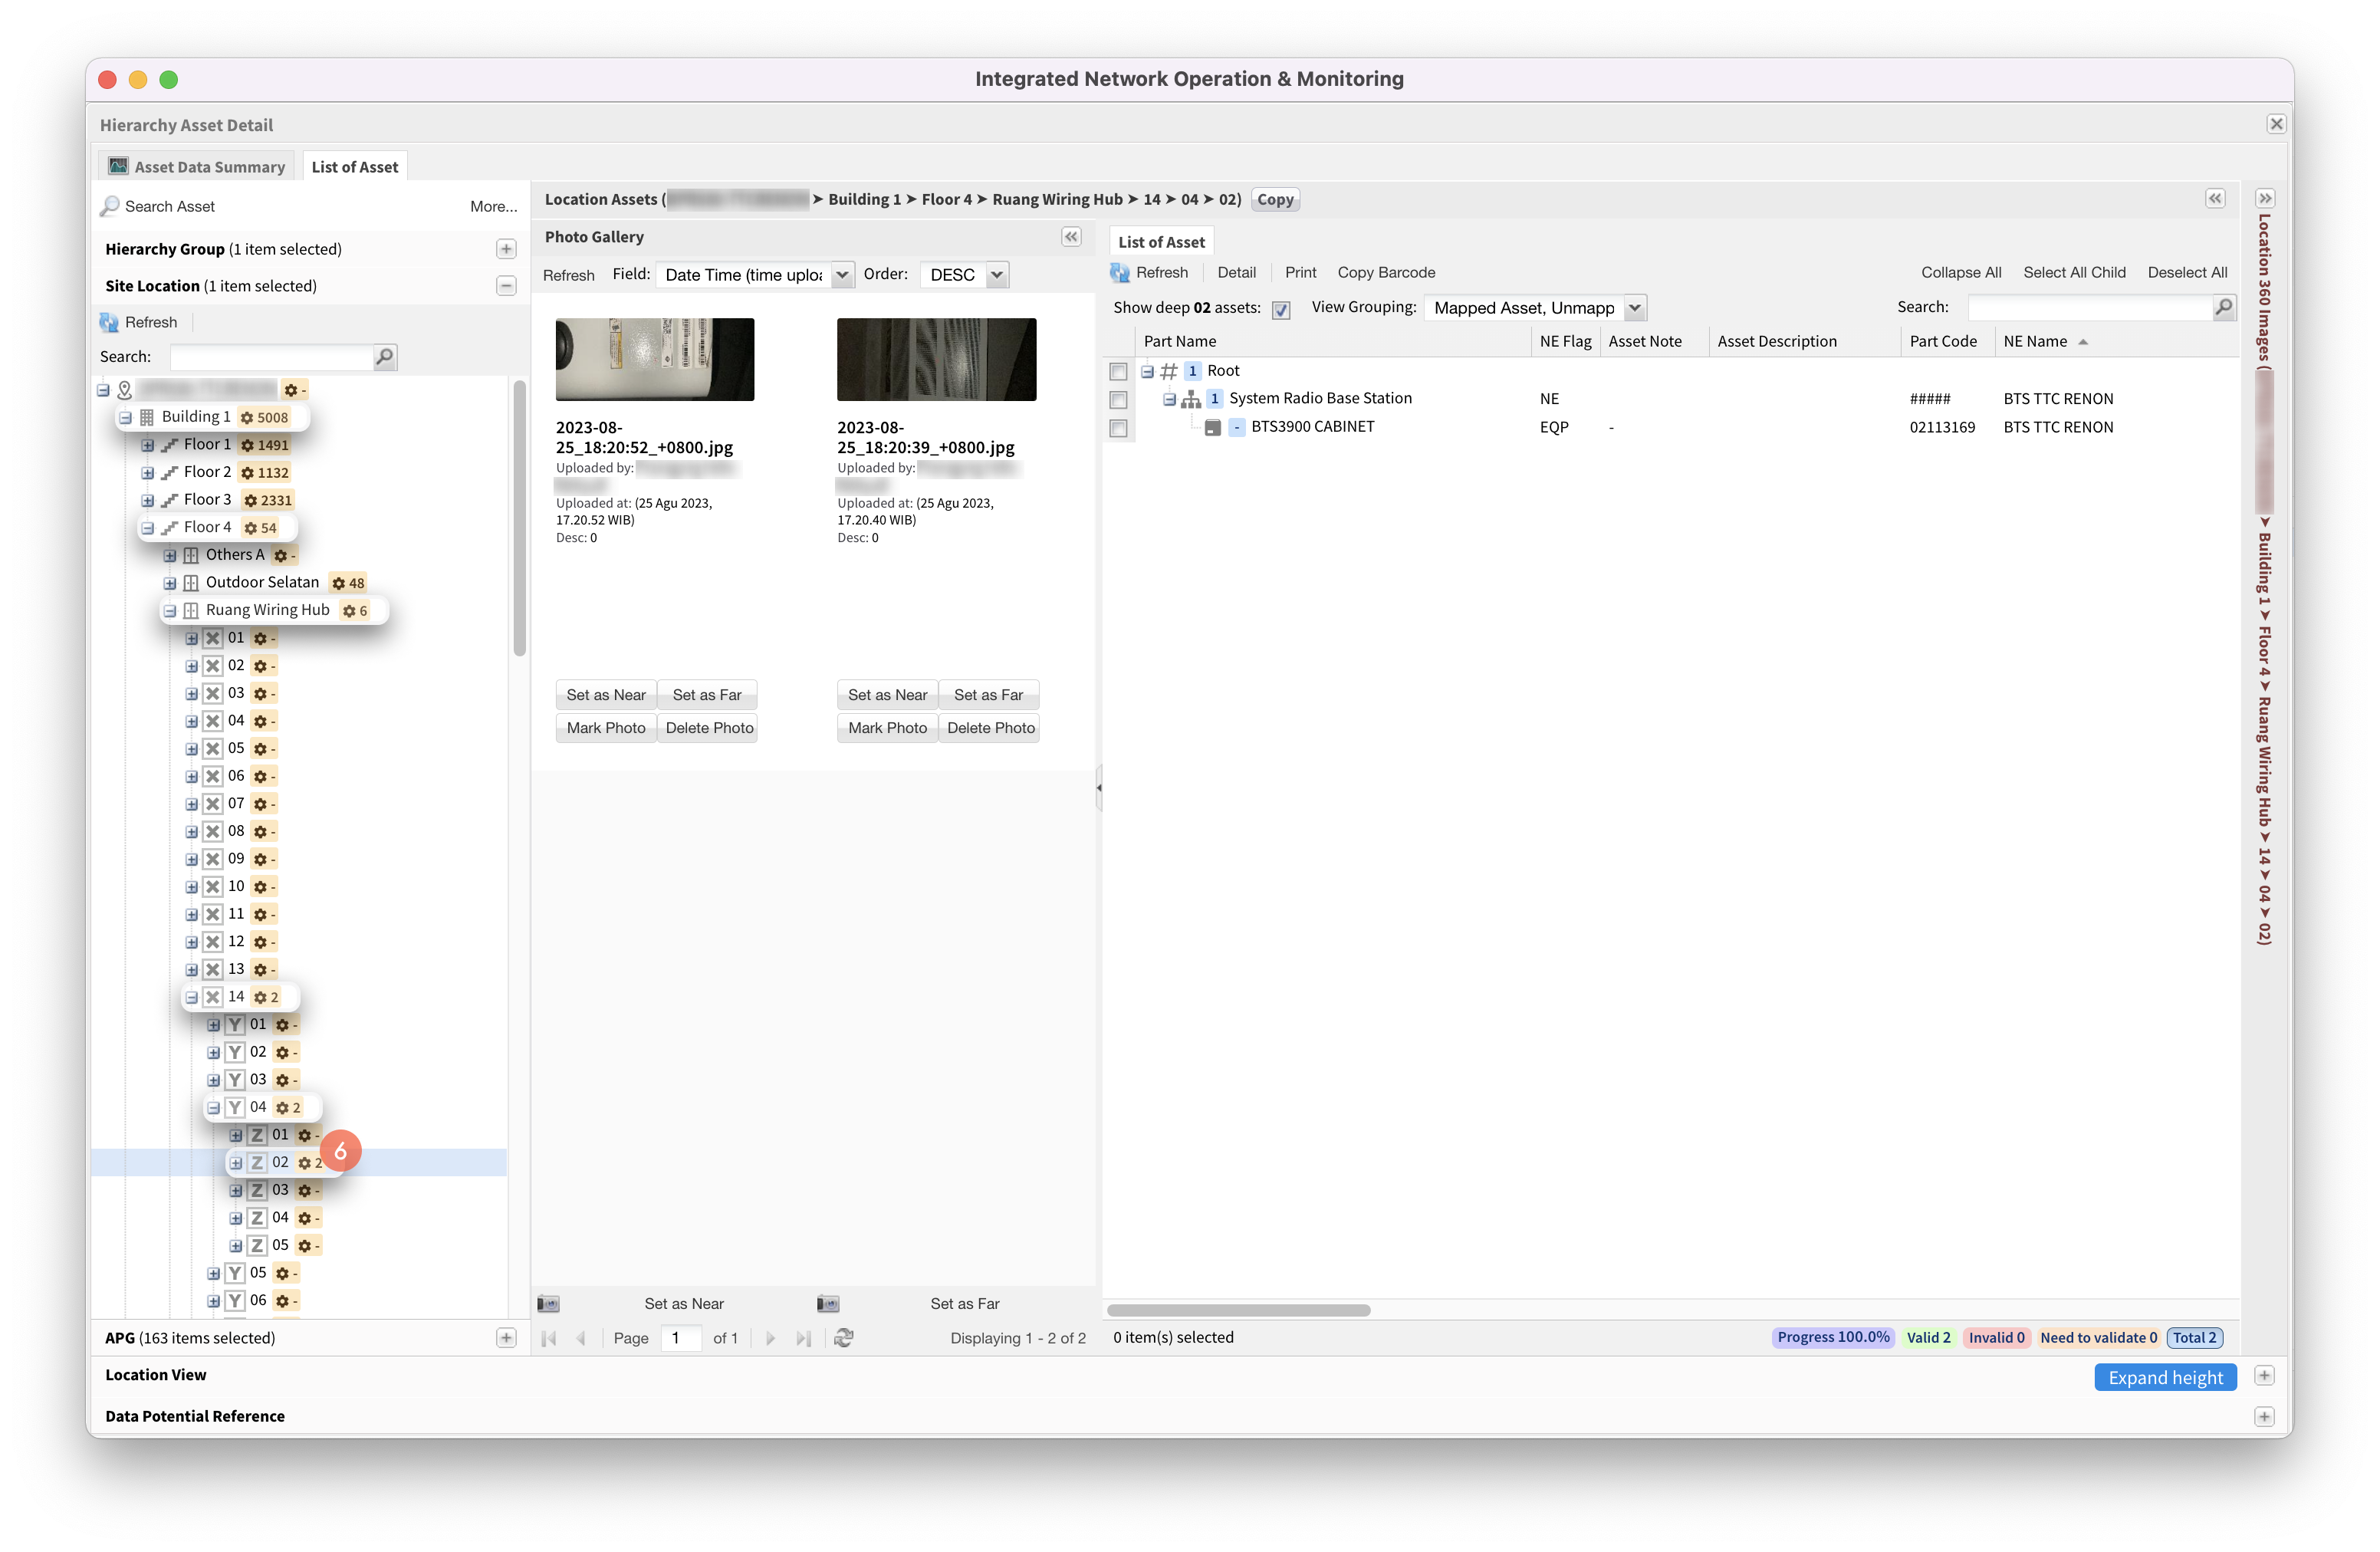Toggle the Show deep 02 assets checkbox
Viewport: 2380px width, 1552px height.
pos(1281,309)
